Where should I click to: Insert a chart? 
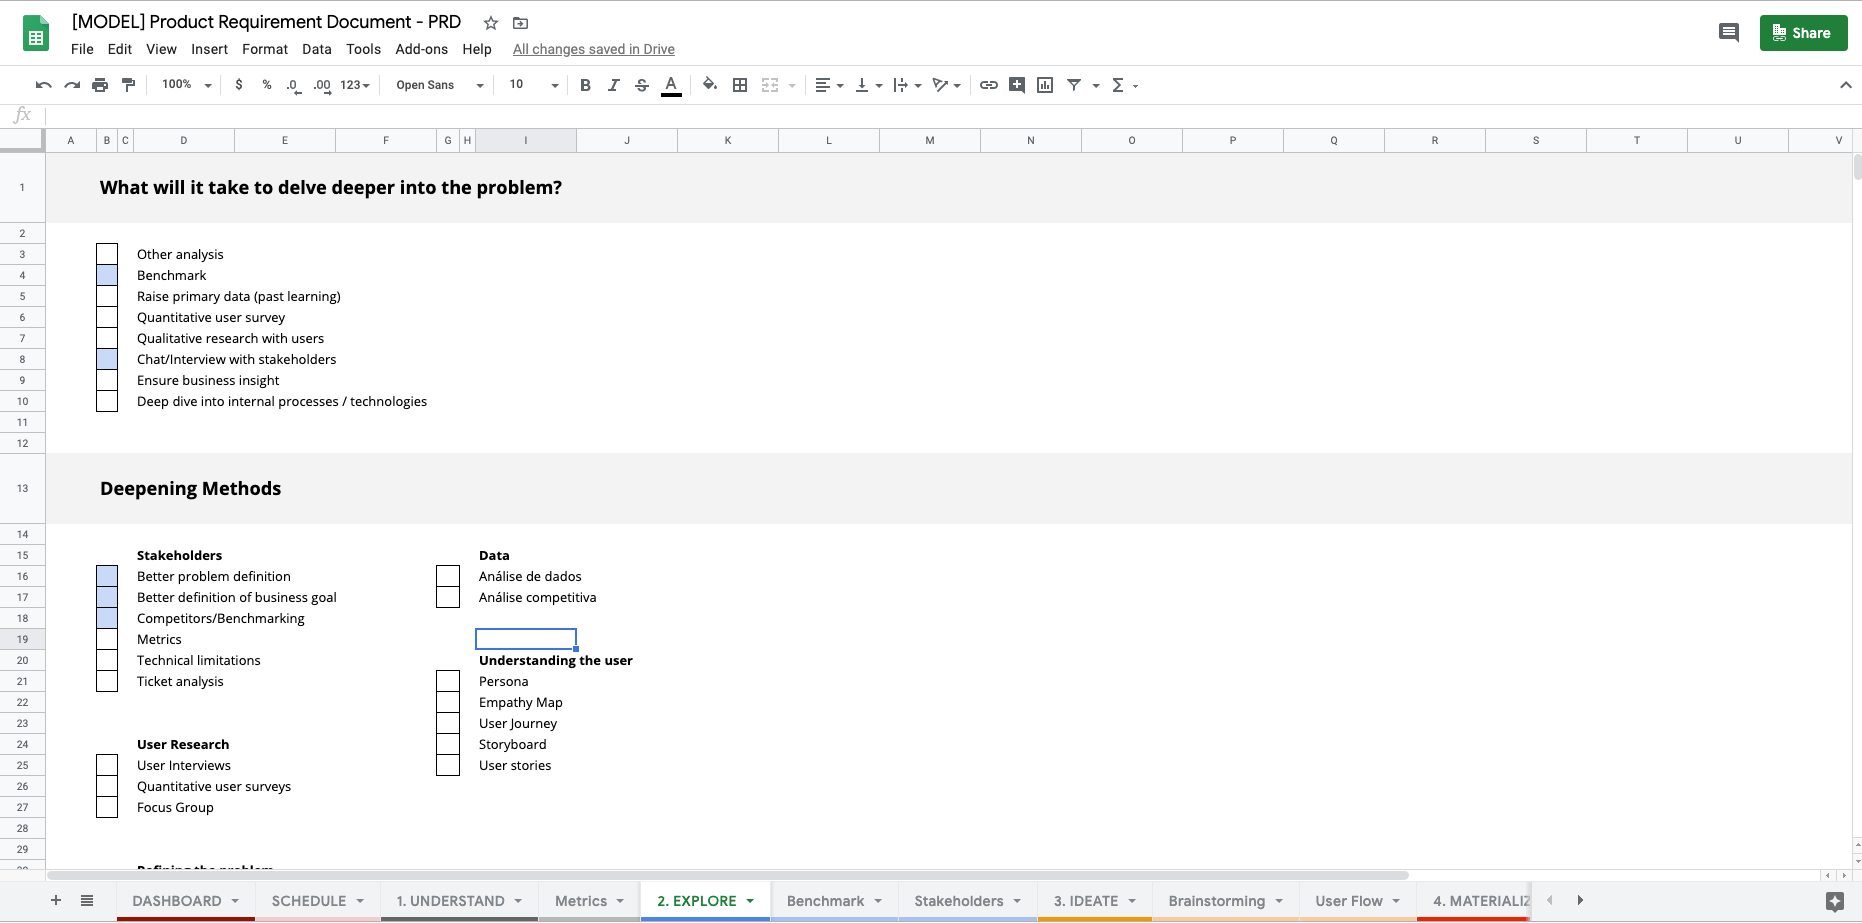pyautogui.click(x=1044, y=85)
